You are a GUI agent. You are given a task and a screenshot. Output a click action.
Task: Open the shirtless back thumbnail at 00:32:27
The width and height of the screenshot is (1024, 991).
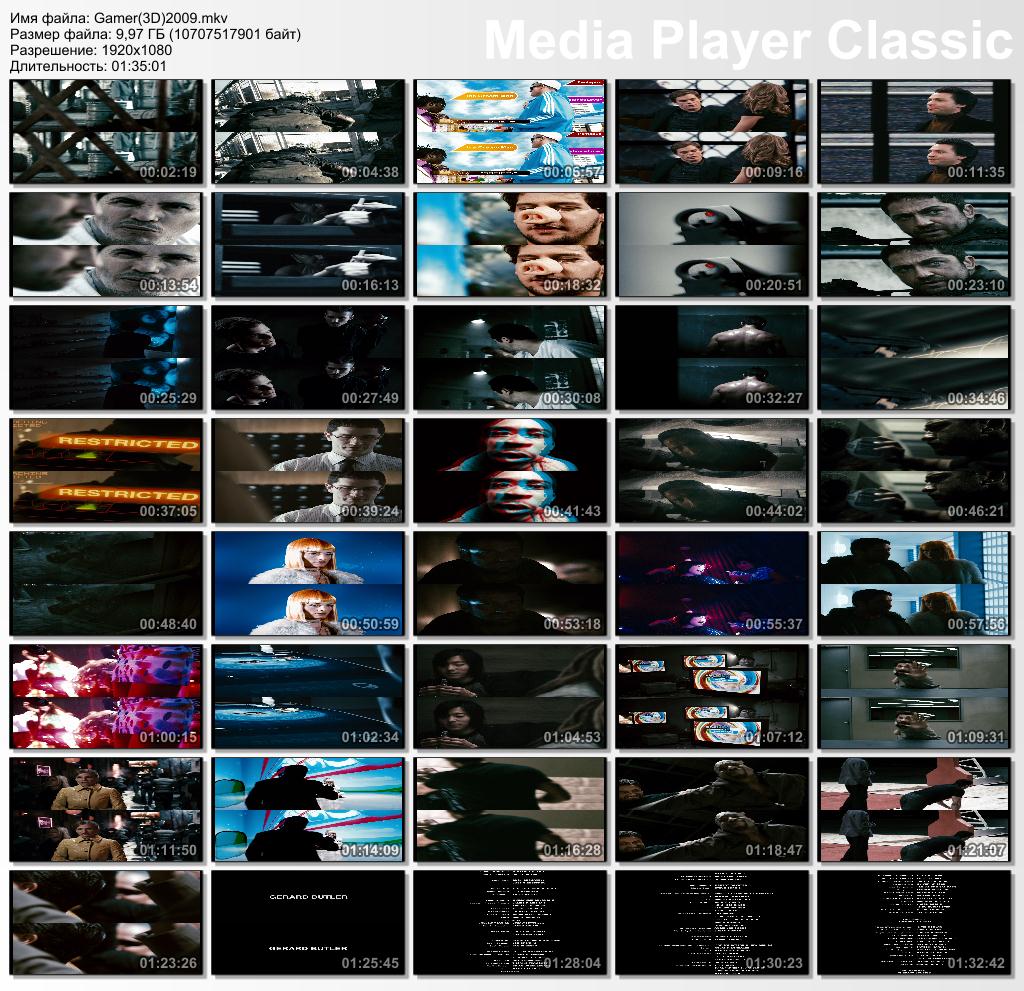[x=711, y=357]
